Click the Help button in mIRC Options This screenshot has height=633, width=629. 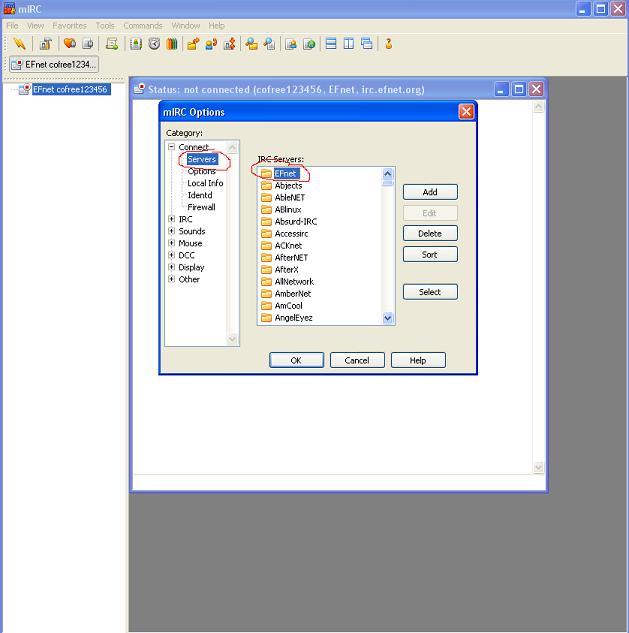click(x=418, y=360)
